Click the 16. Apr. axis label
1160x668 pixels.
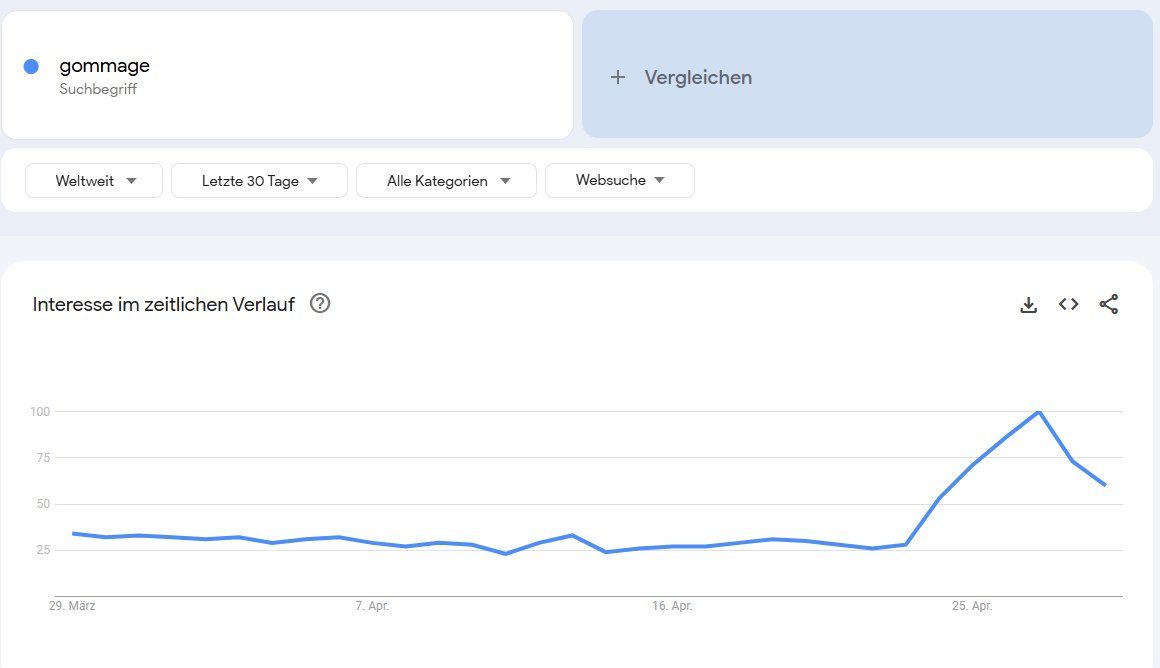click(x=672, y=606)
